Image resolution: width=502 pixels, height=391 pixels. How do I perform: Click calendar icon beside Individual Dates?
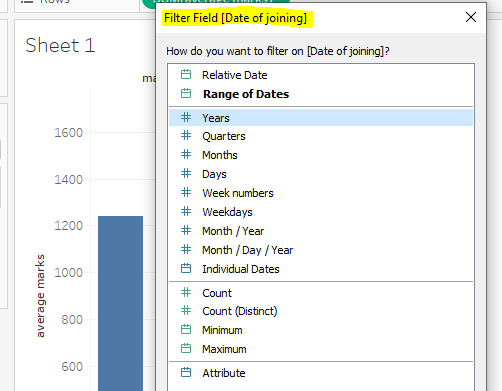(186, 268)
